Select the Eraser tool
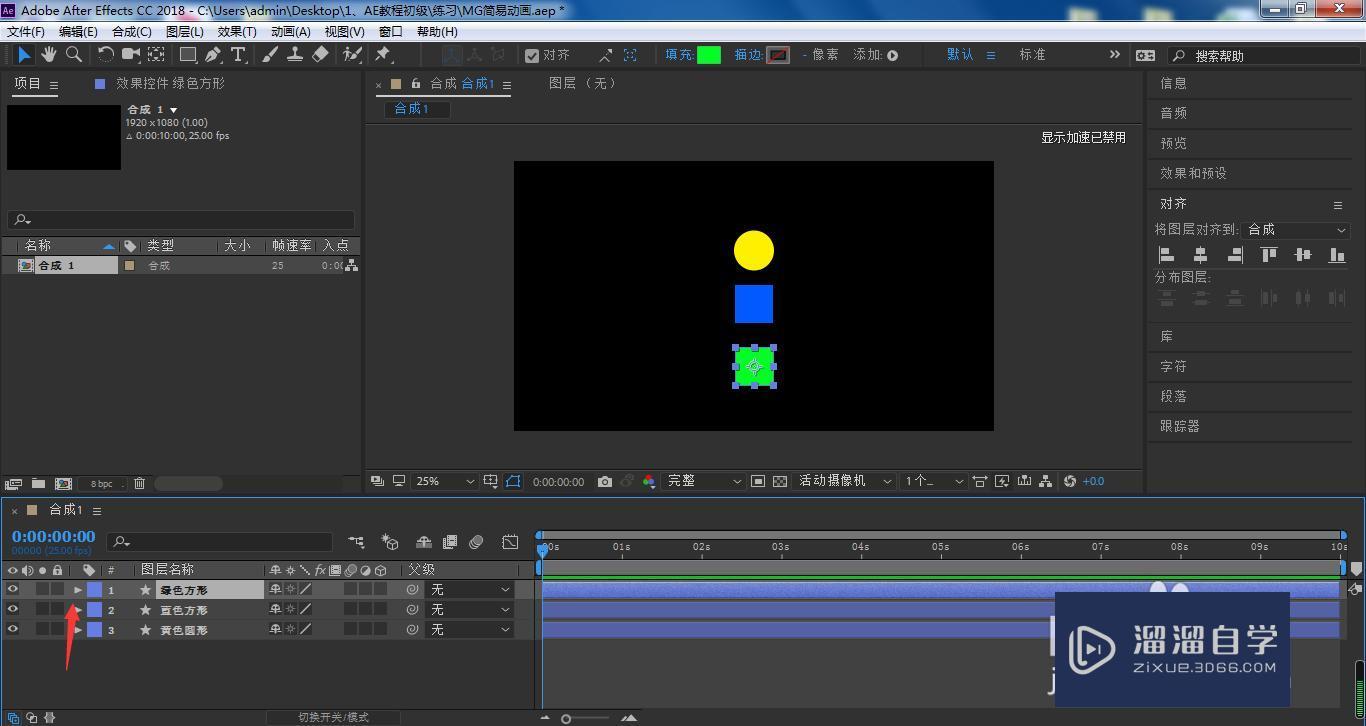 tap(320, 55)
